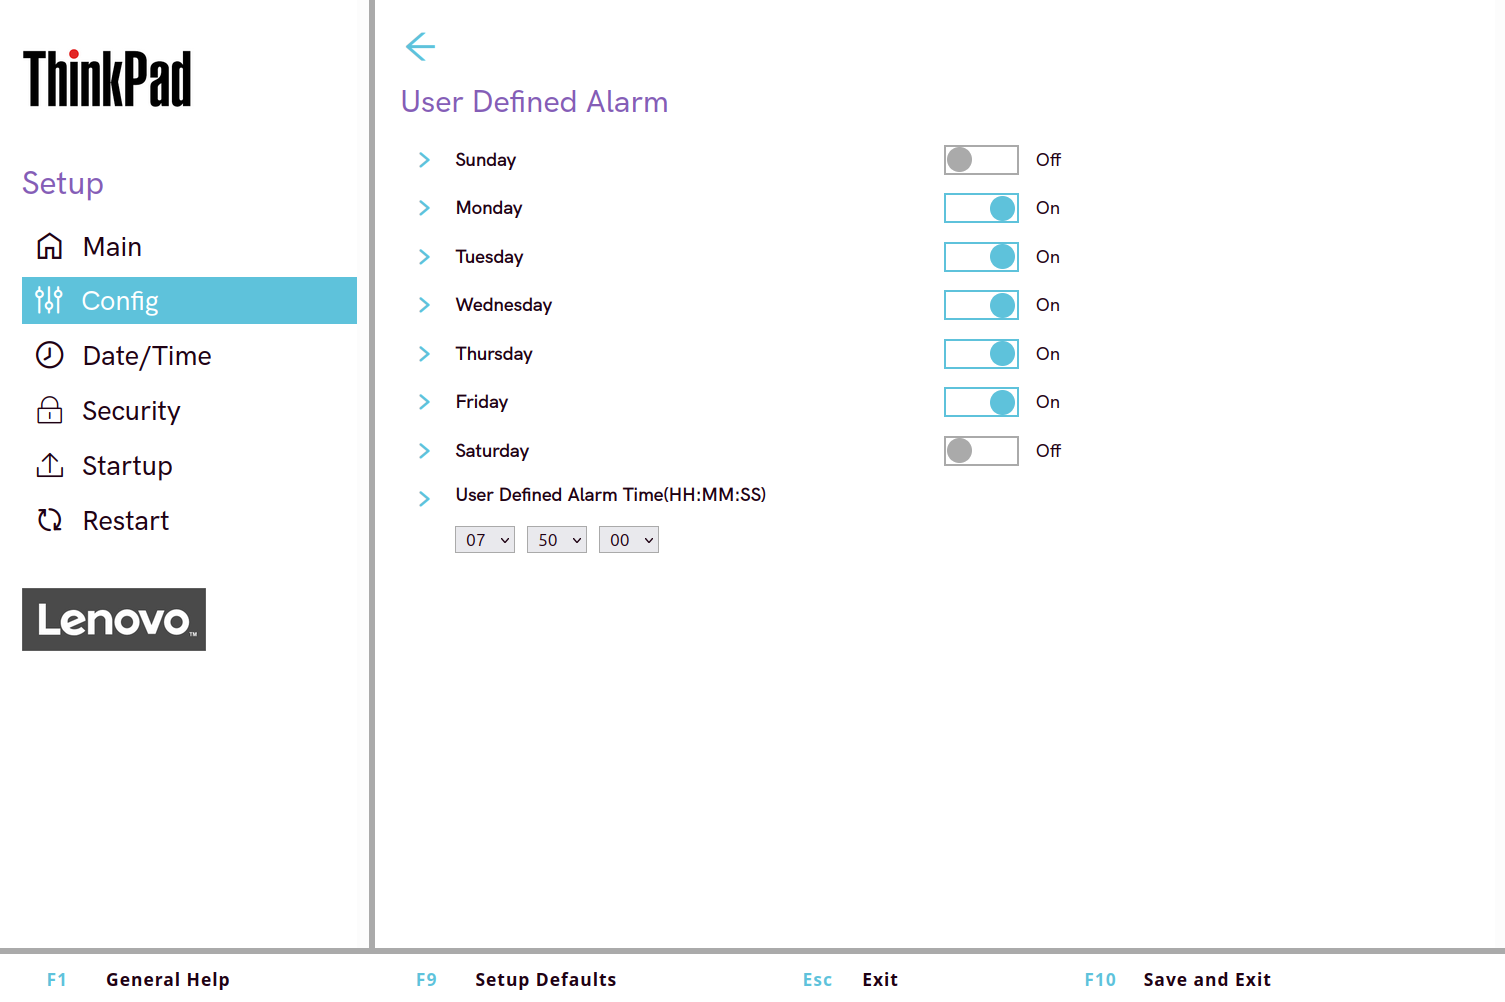Click the Main home icon
The width and height of the screenshot is (1505, 1002).
[49, 246]
